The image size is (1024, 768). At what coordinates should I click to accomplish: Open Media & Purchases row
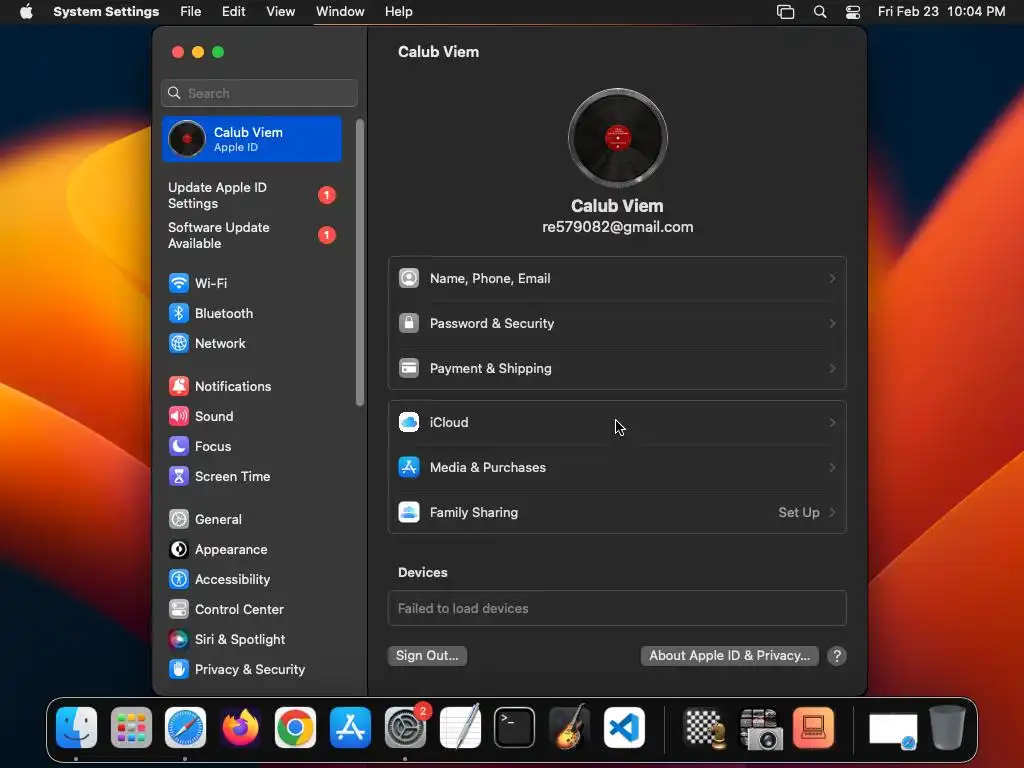(x=617, y=468)
